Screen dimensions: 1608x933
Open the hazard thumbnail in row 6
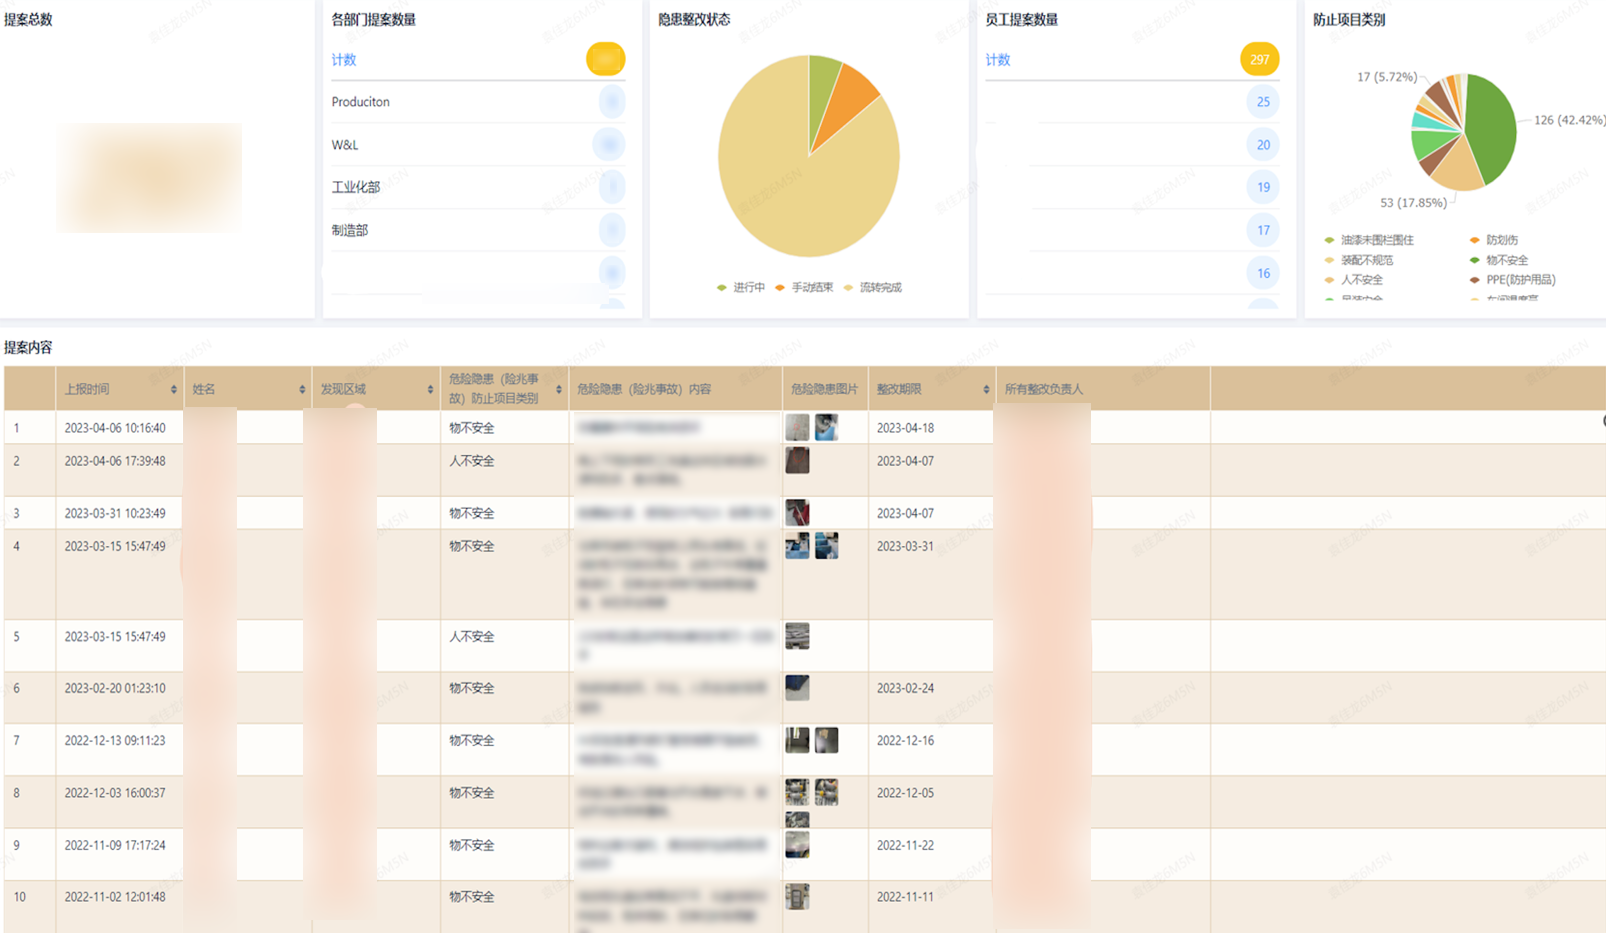pyautogui.click(x=797, y=688)
